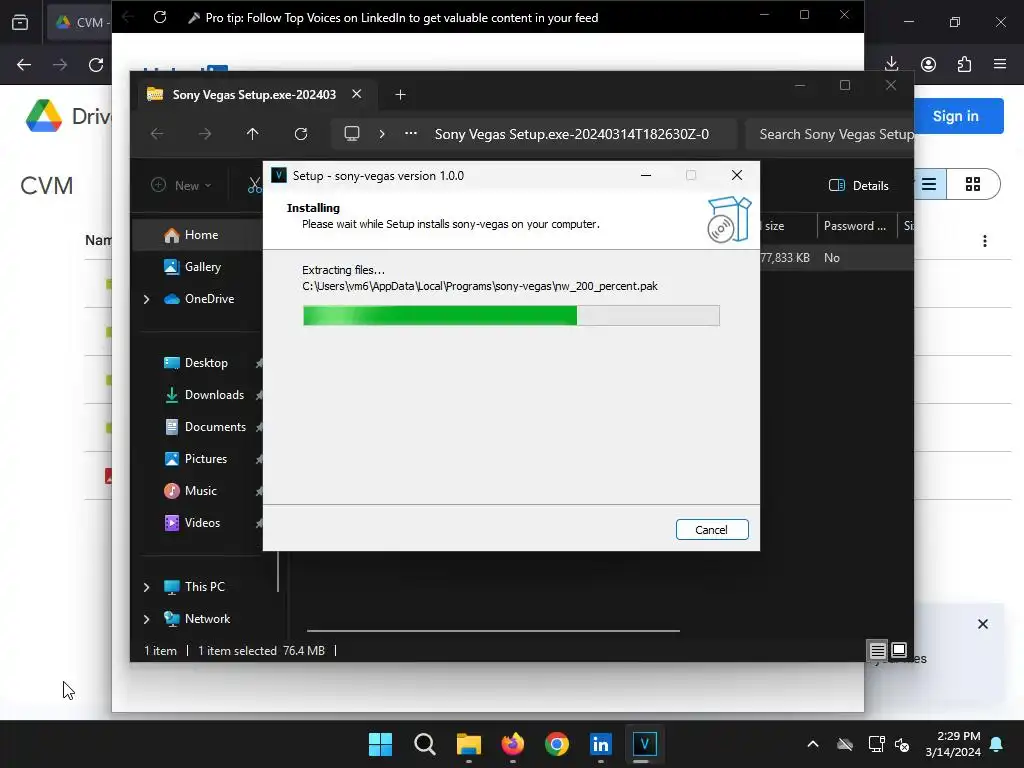Open the Drive row three-dots menu
The image size is (1024, 768).
point(985,241)
